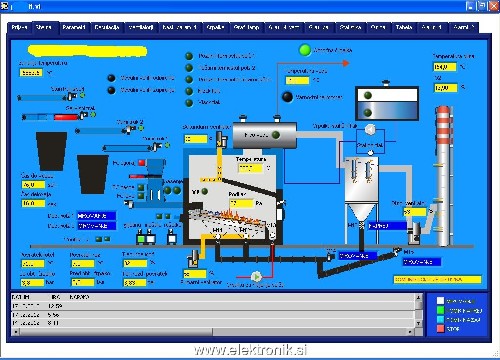The image size is (500, 360).
Task: Click the topmost lamp in the five-lamp column
Action: pyautogui.click(x=189, y=56)
